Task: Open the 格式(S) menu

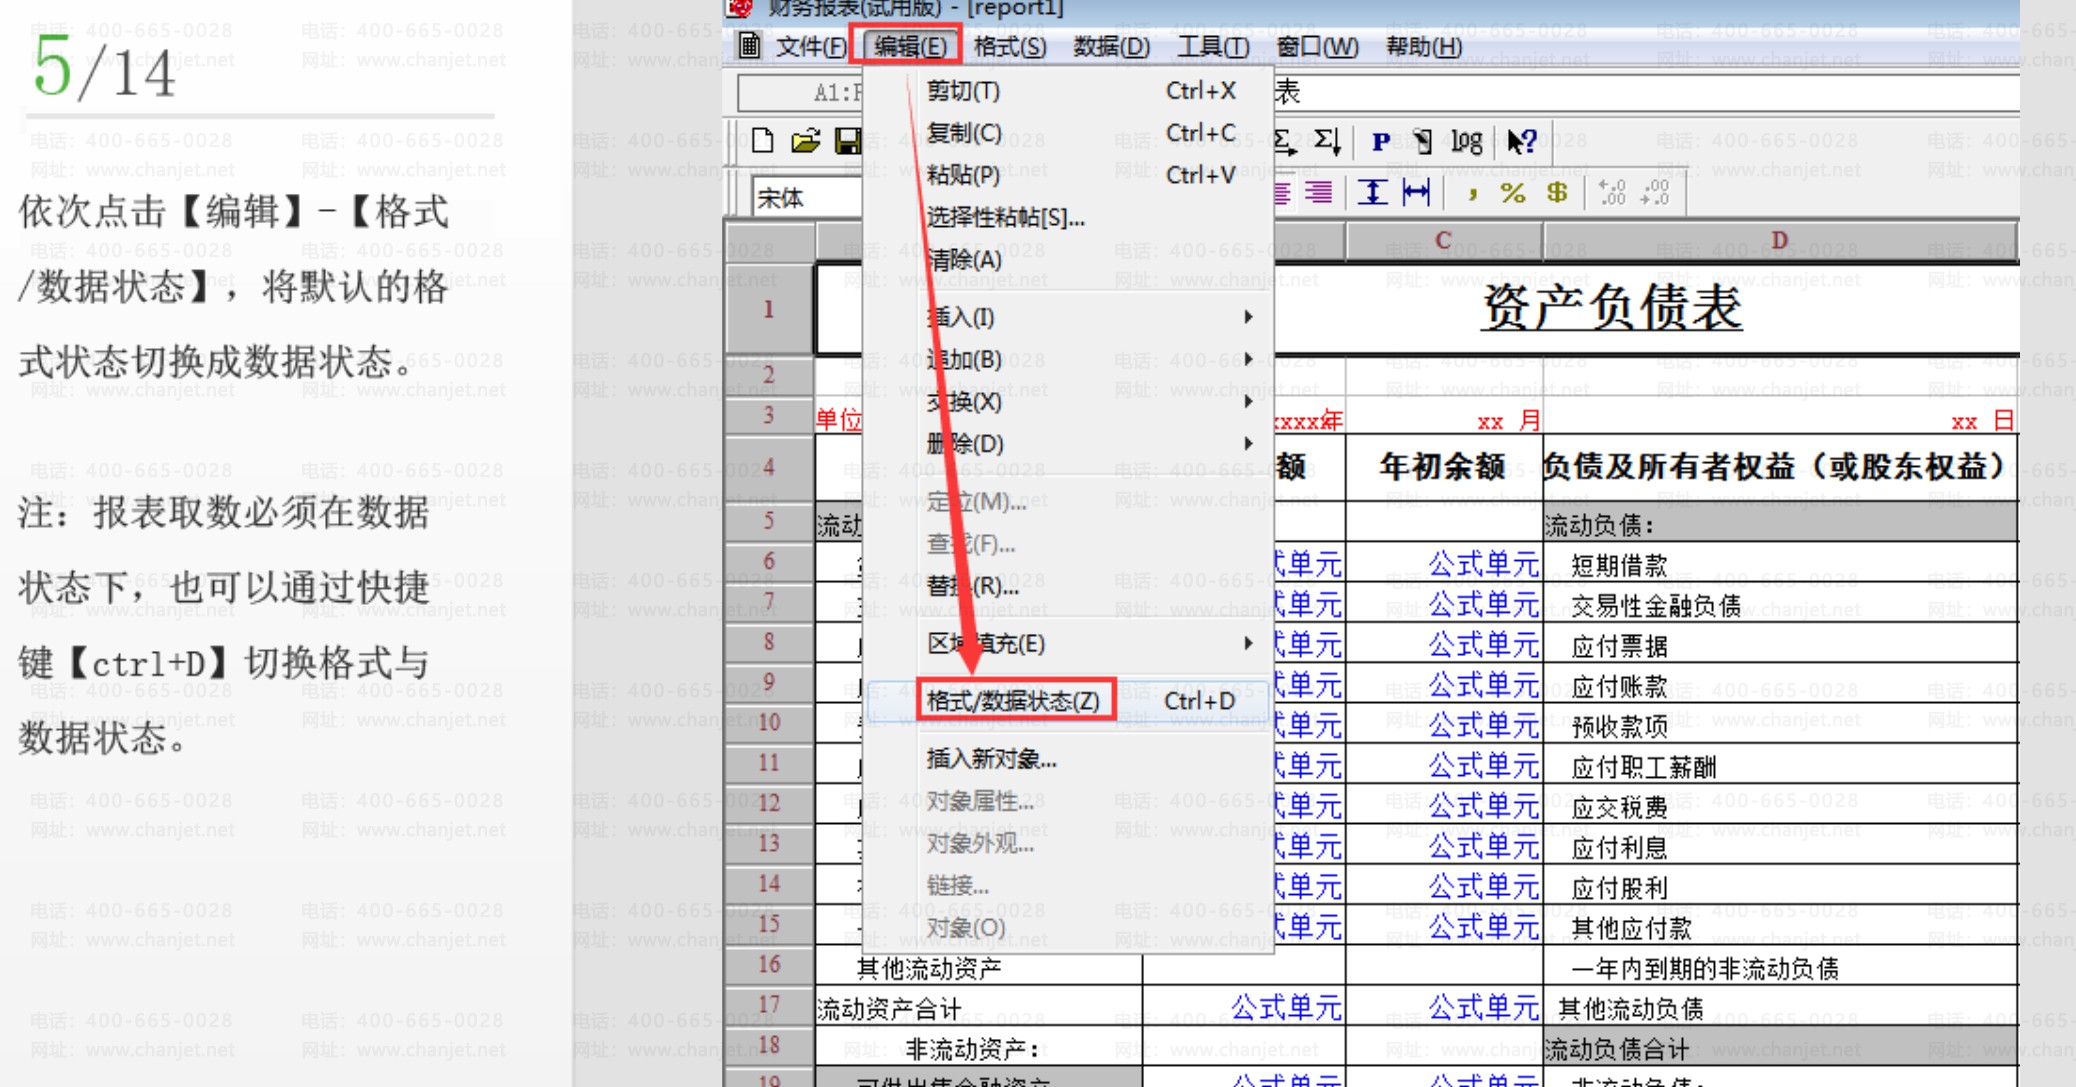Action: (x=1009, y=47)
